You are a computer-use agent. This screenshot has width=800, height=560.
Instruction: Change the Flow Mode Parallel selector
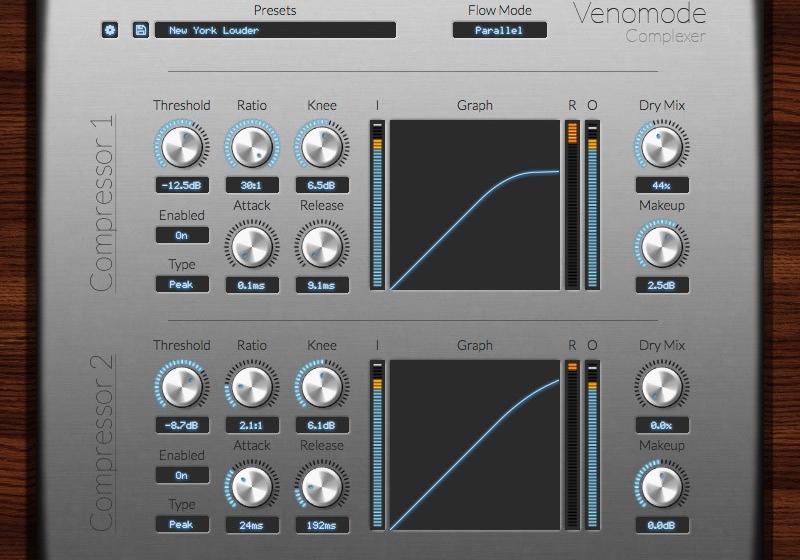[499, 30]
